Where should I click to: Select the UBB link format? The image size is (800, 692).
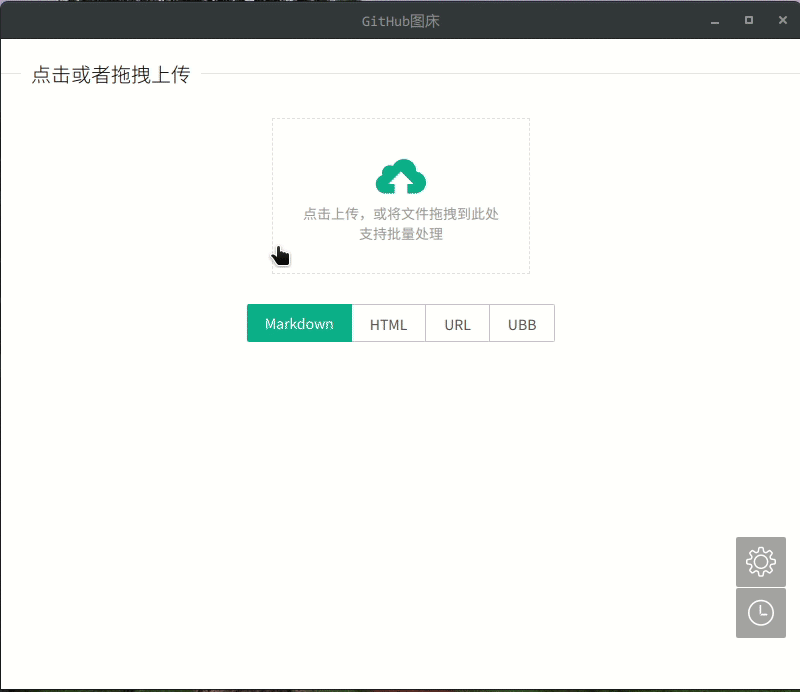(522, 324)
